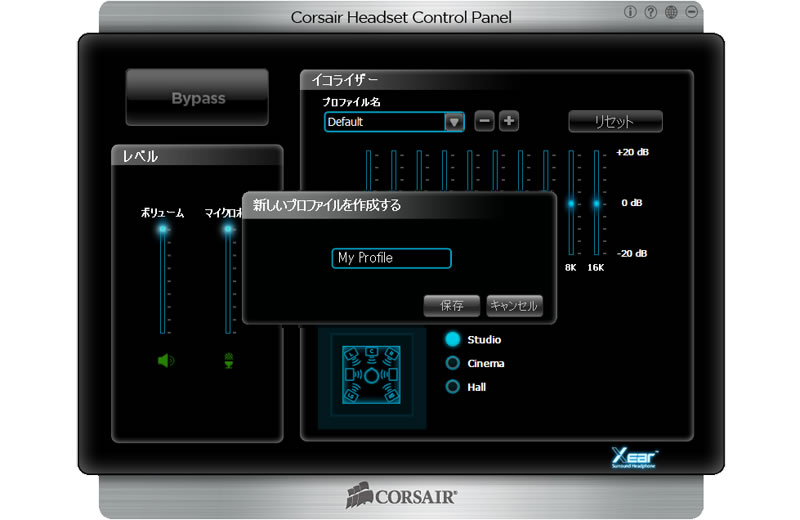The image size is (800, 520).
Task: Click the 0 dB label
Action: pos(632,203)
